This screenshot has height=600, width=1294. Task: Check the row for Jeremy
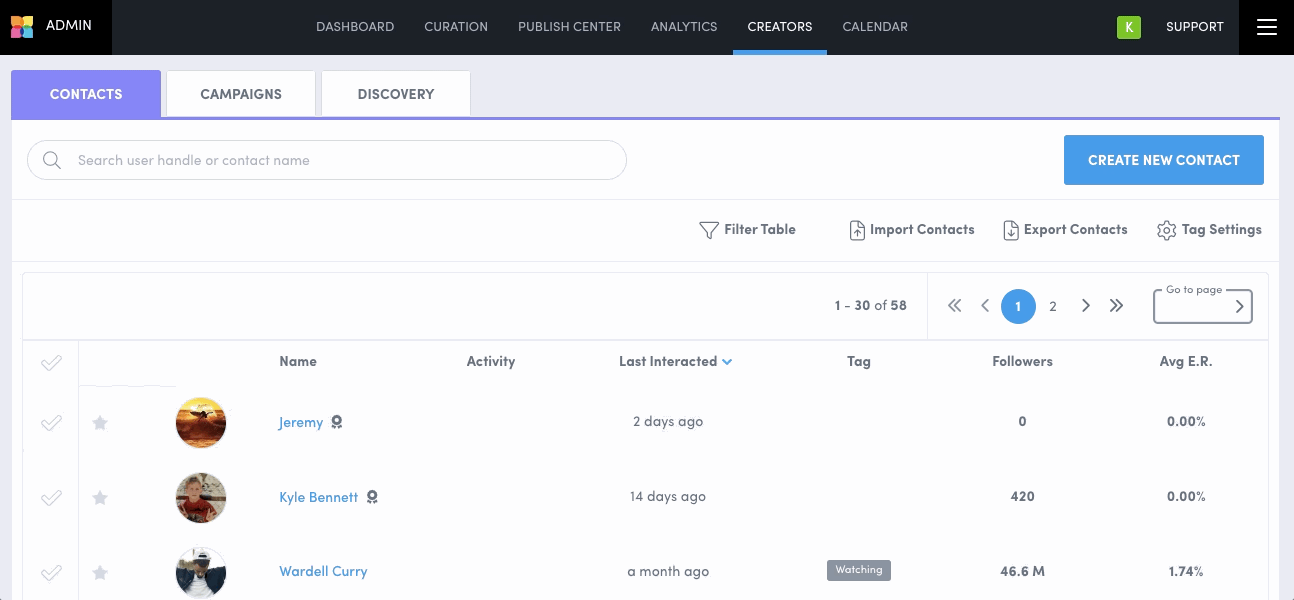coord(51,423)
